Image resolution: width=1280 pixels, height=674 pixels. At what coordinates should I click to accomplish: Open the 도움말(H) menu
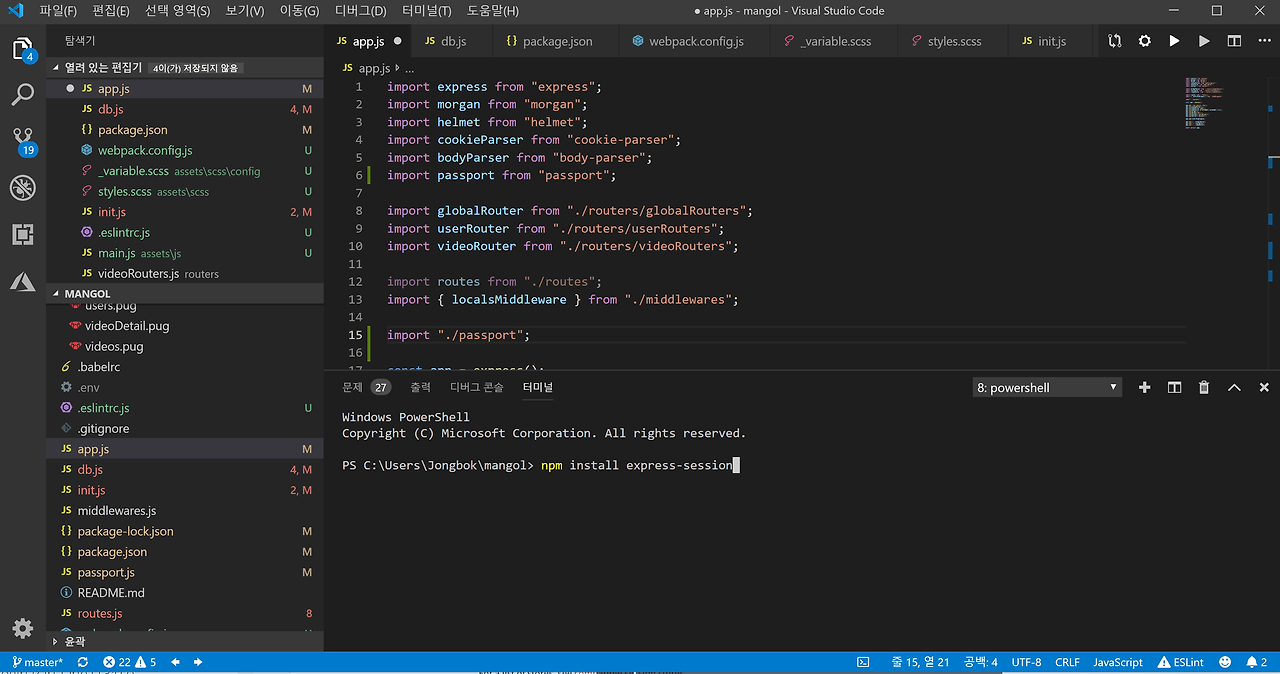coord(493,11)
